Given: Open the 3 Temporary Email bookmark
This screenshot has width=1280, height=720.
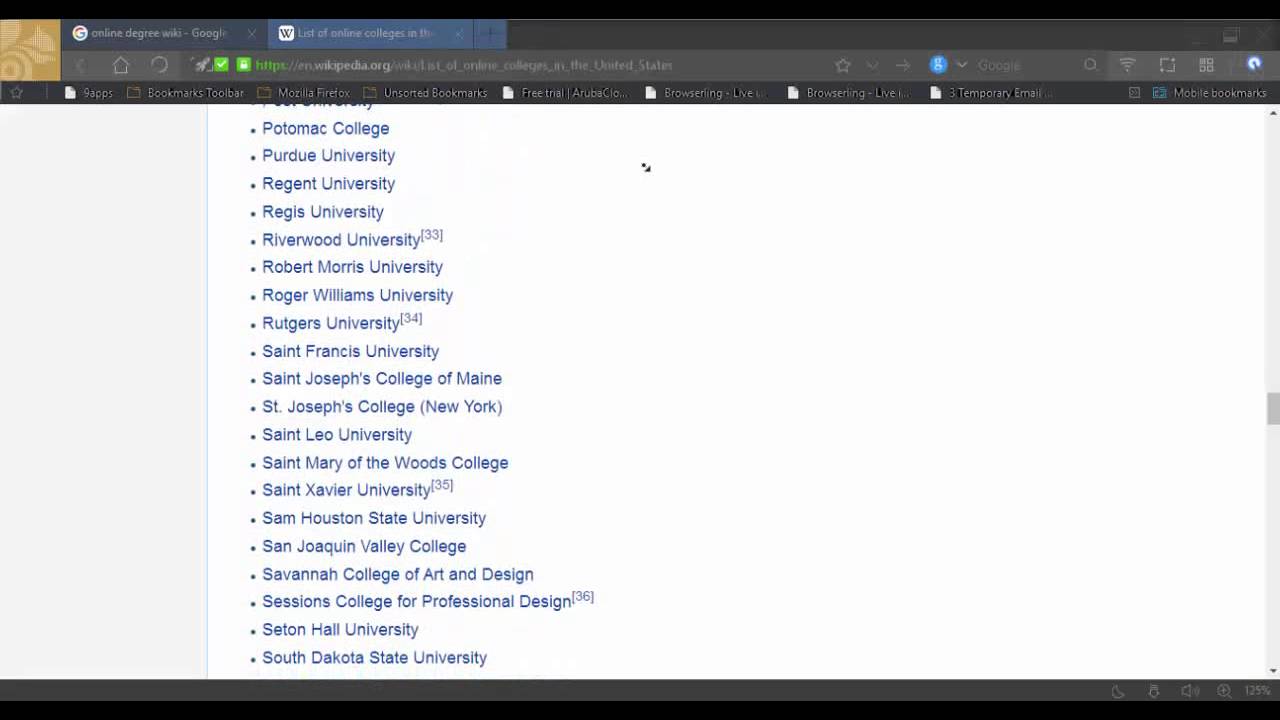Looking at the screenshot, I should click(992, 93).
